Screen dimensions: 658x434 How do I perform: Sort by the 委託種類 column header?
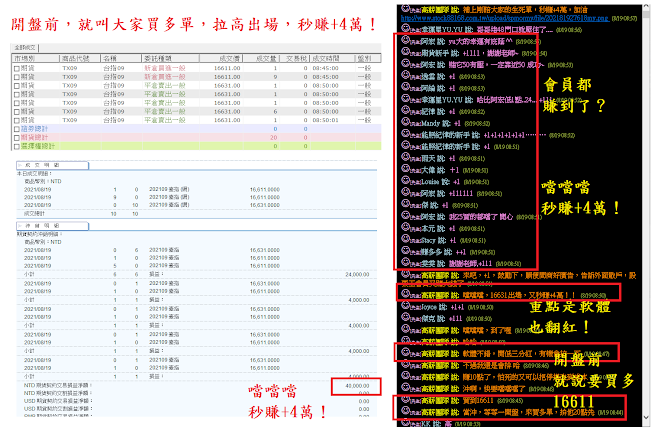click(171, 58)
